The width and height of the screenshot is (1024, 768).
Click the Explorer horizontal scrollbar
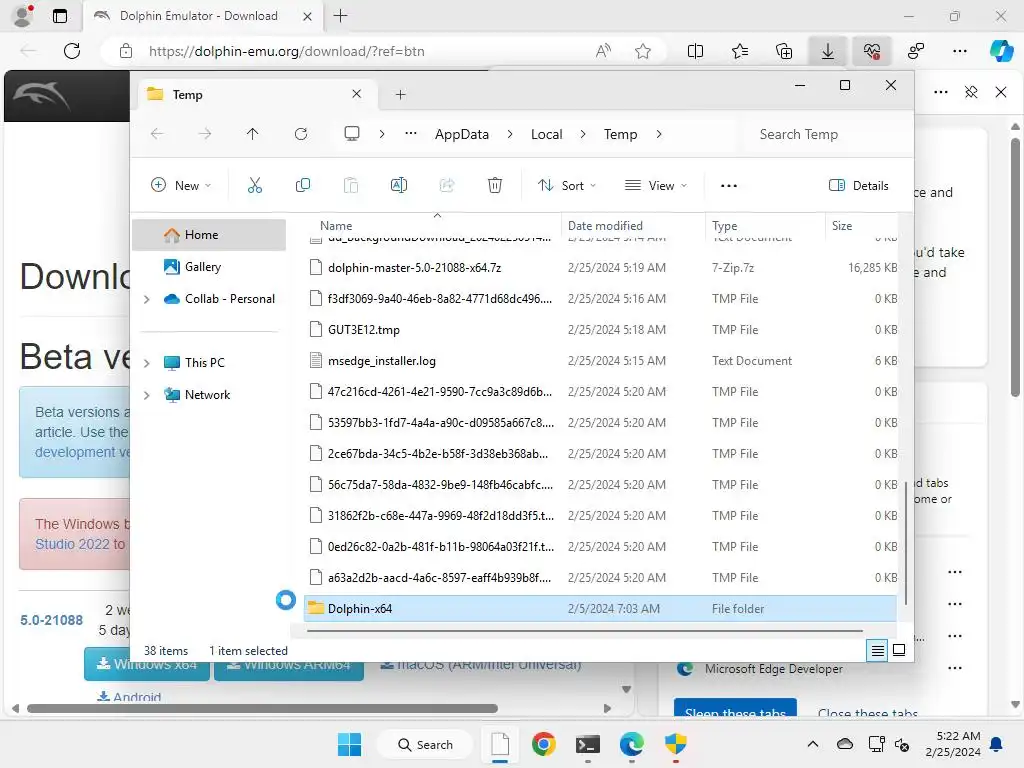click(x=584, y=631)
